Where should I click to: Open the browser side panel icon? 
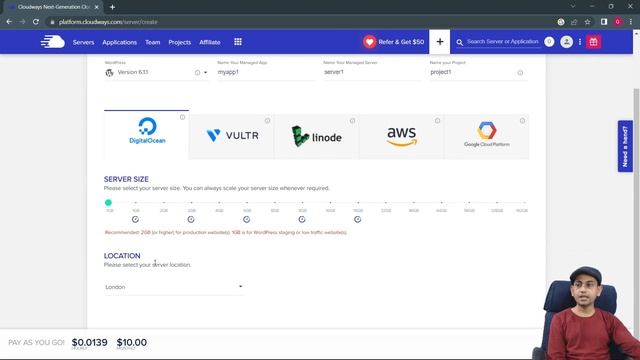(604, 22)
